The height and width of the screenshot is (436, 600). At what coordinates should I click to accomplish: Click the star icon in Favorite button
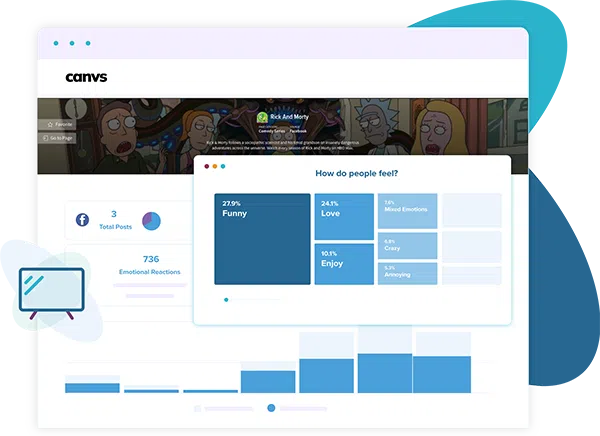point(50,124)
